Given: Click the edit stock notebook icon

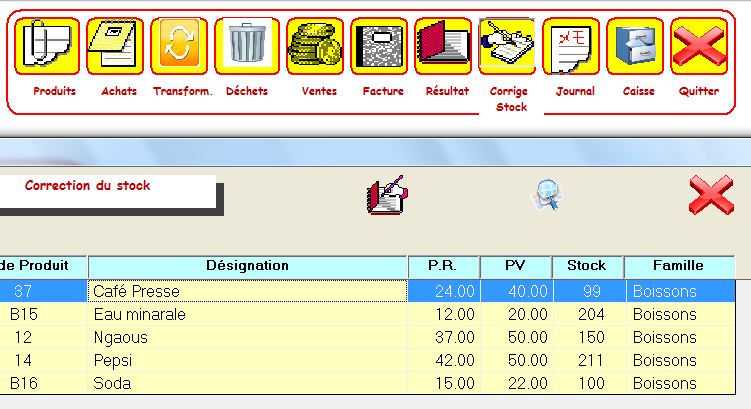Looking at the screenshot, I should 387,195.
